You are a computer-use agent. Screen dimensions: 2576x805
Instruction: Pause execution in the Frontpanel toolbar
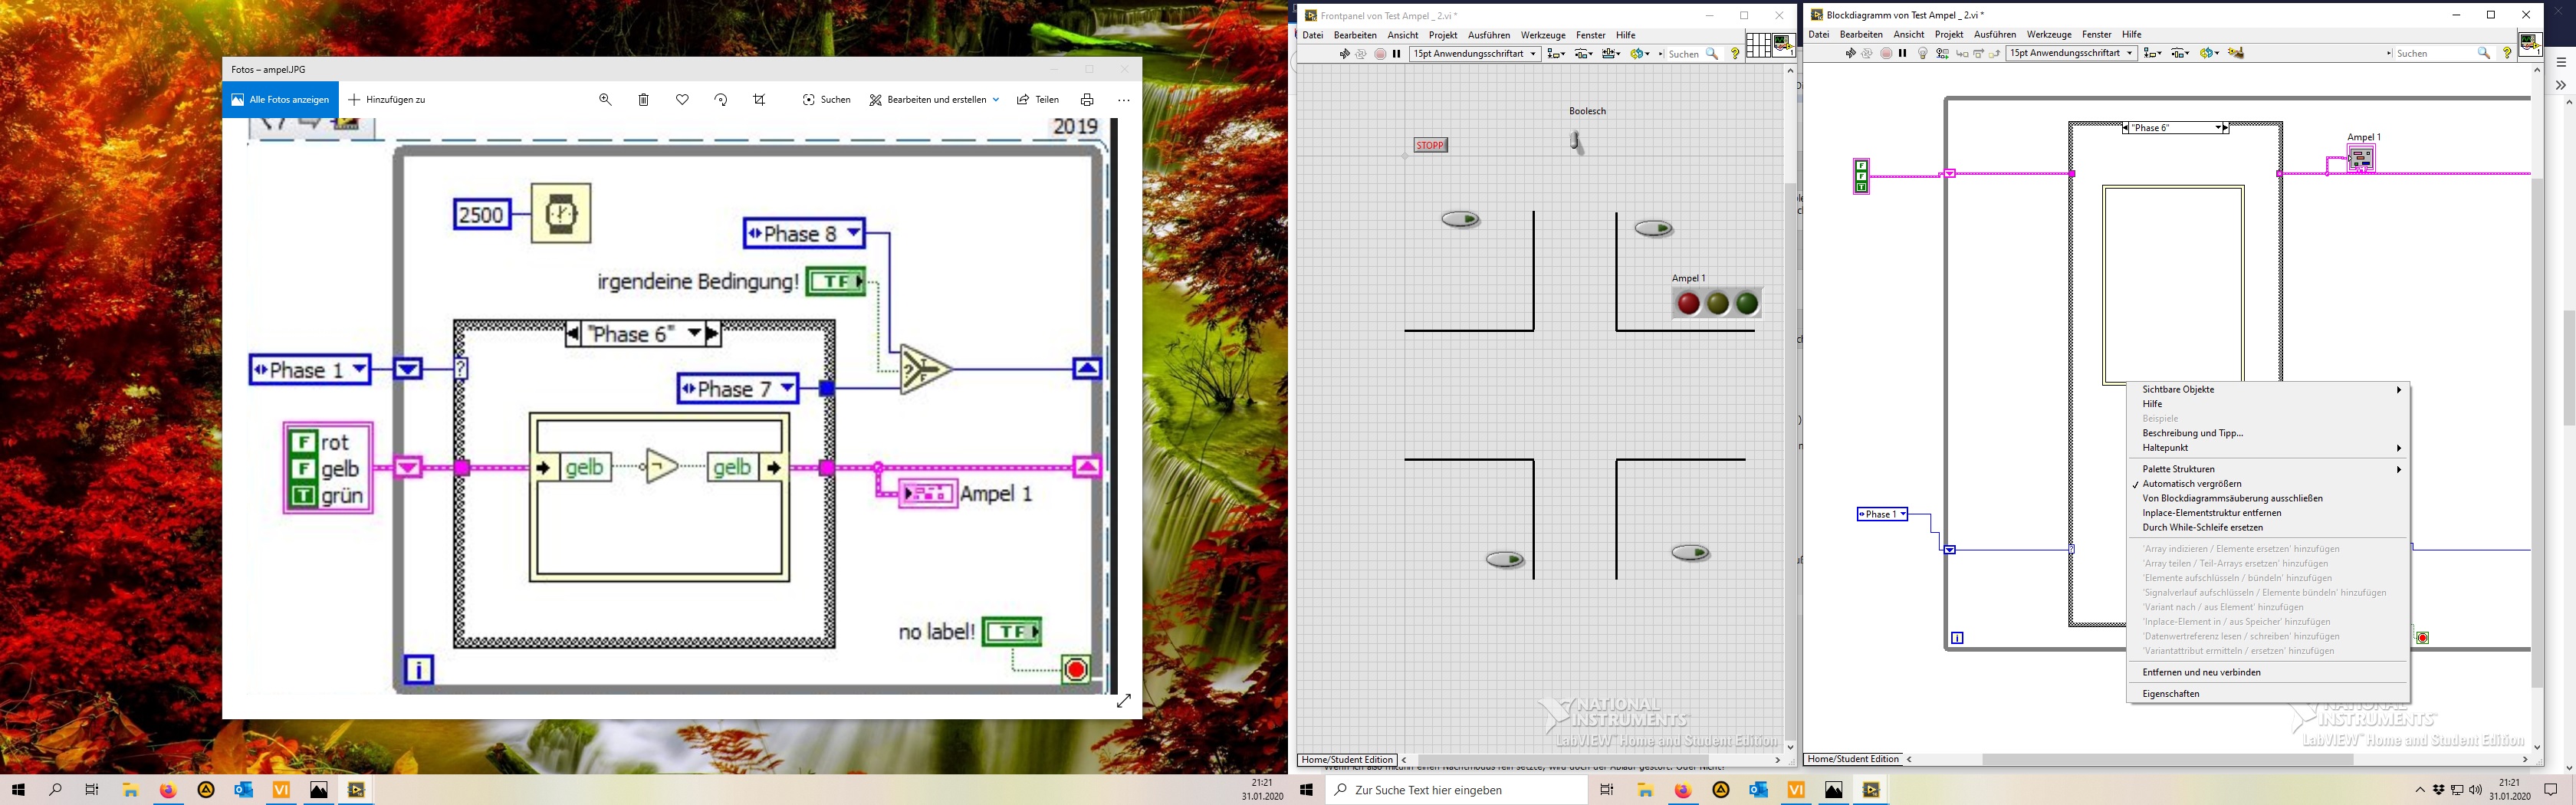[x=1396, y=54]
